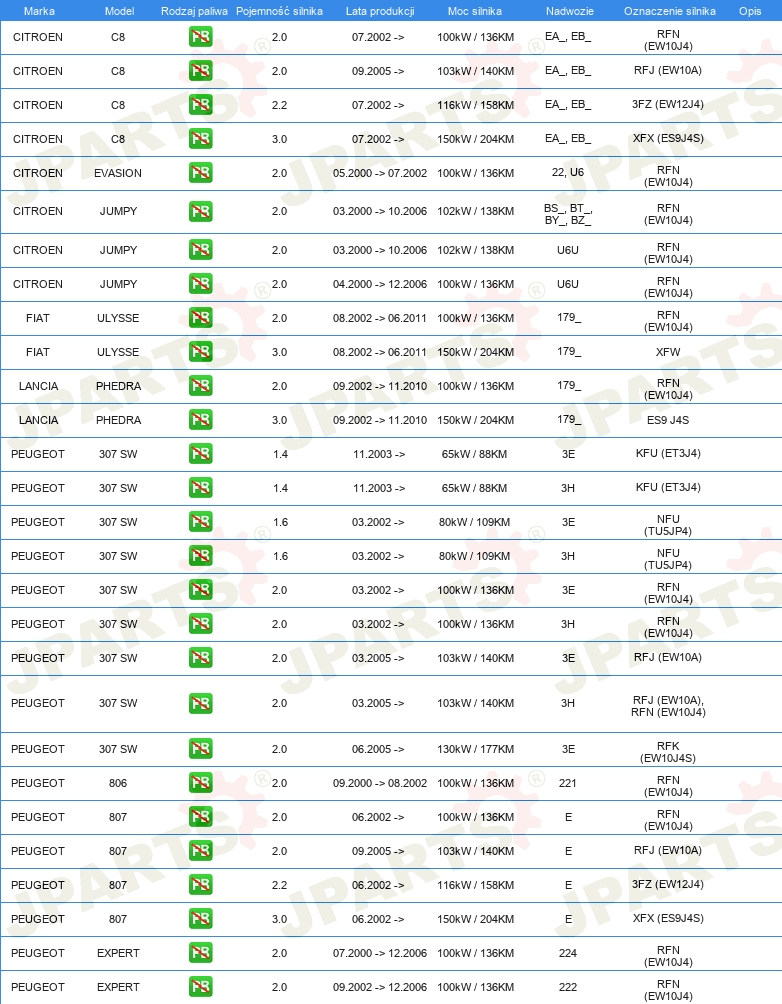Select the "130kW / 177KM" power cell
This screenshot has width=782, height=1004.
pos(475,749)
